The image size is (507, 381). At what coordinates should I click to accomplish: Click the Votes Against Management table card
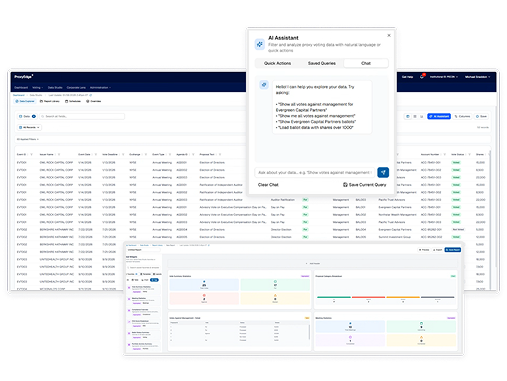[239, 331]
